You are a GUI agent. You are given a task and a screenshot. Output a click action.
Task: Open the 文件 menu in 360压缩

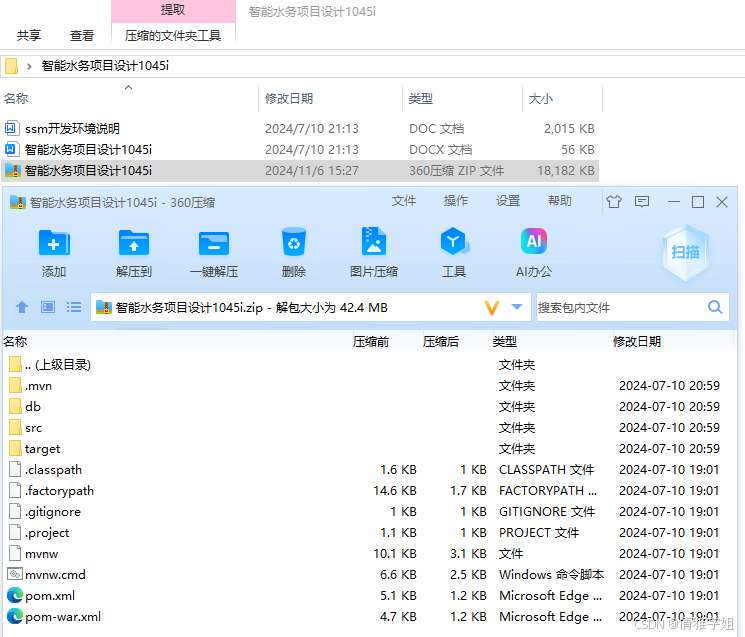pyautogui.click(x=403, y=201)
